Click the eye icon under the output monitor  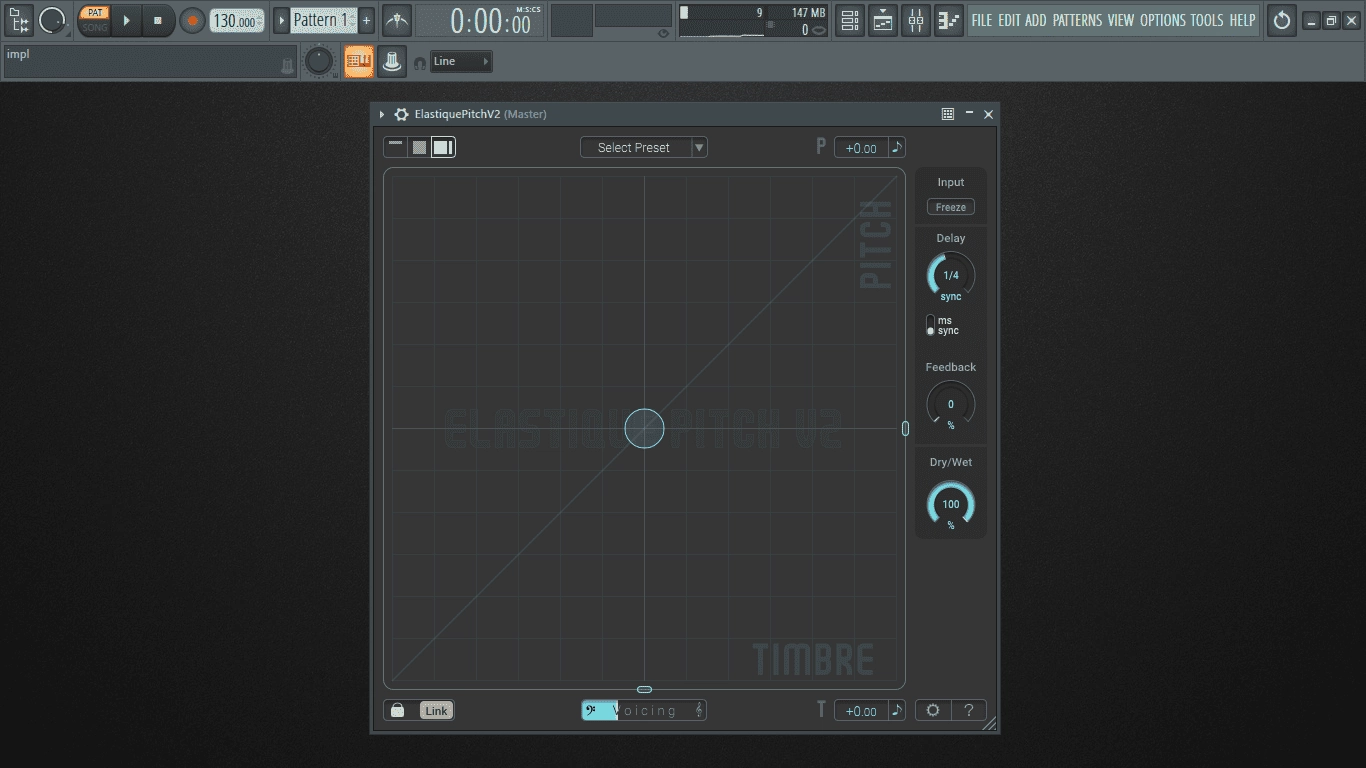(x=663, y=33)
